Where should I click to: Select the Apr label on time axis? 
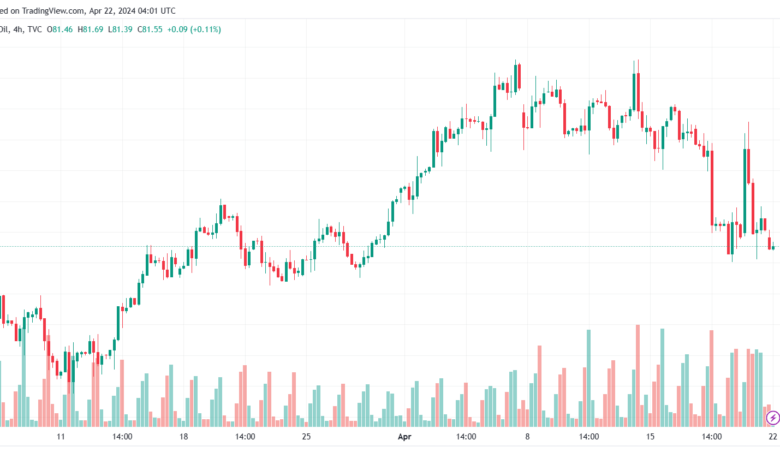coord(404,437)
